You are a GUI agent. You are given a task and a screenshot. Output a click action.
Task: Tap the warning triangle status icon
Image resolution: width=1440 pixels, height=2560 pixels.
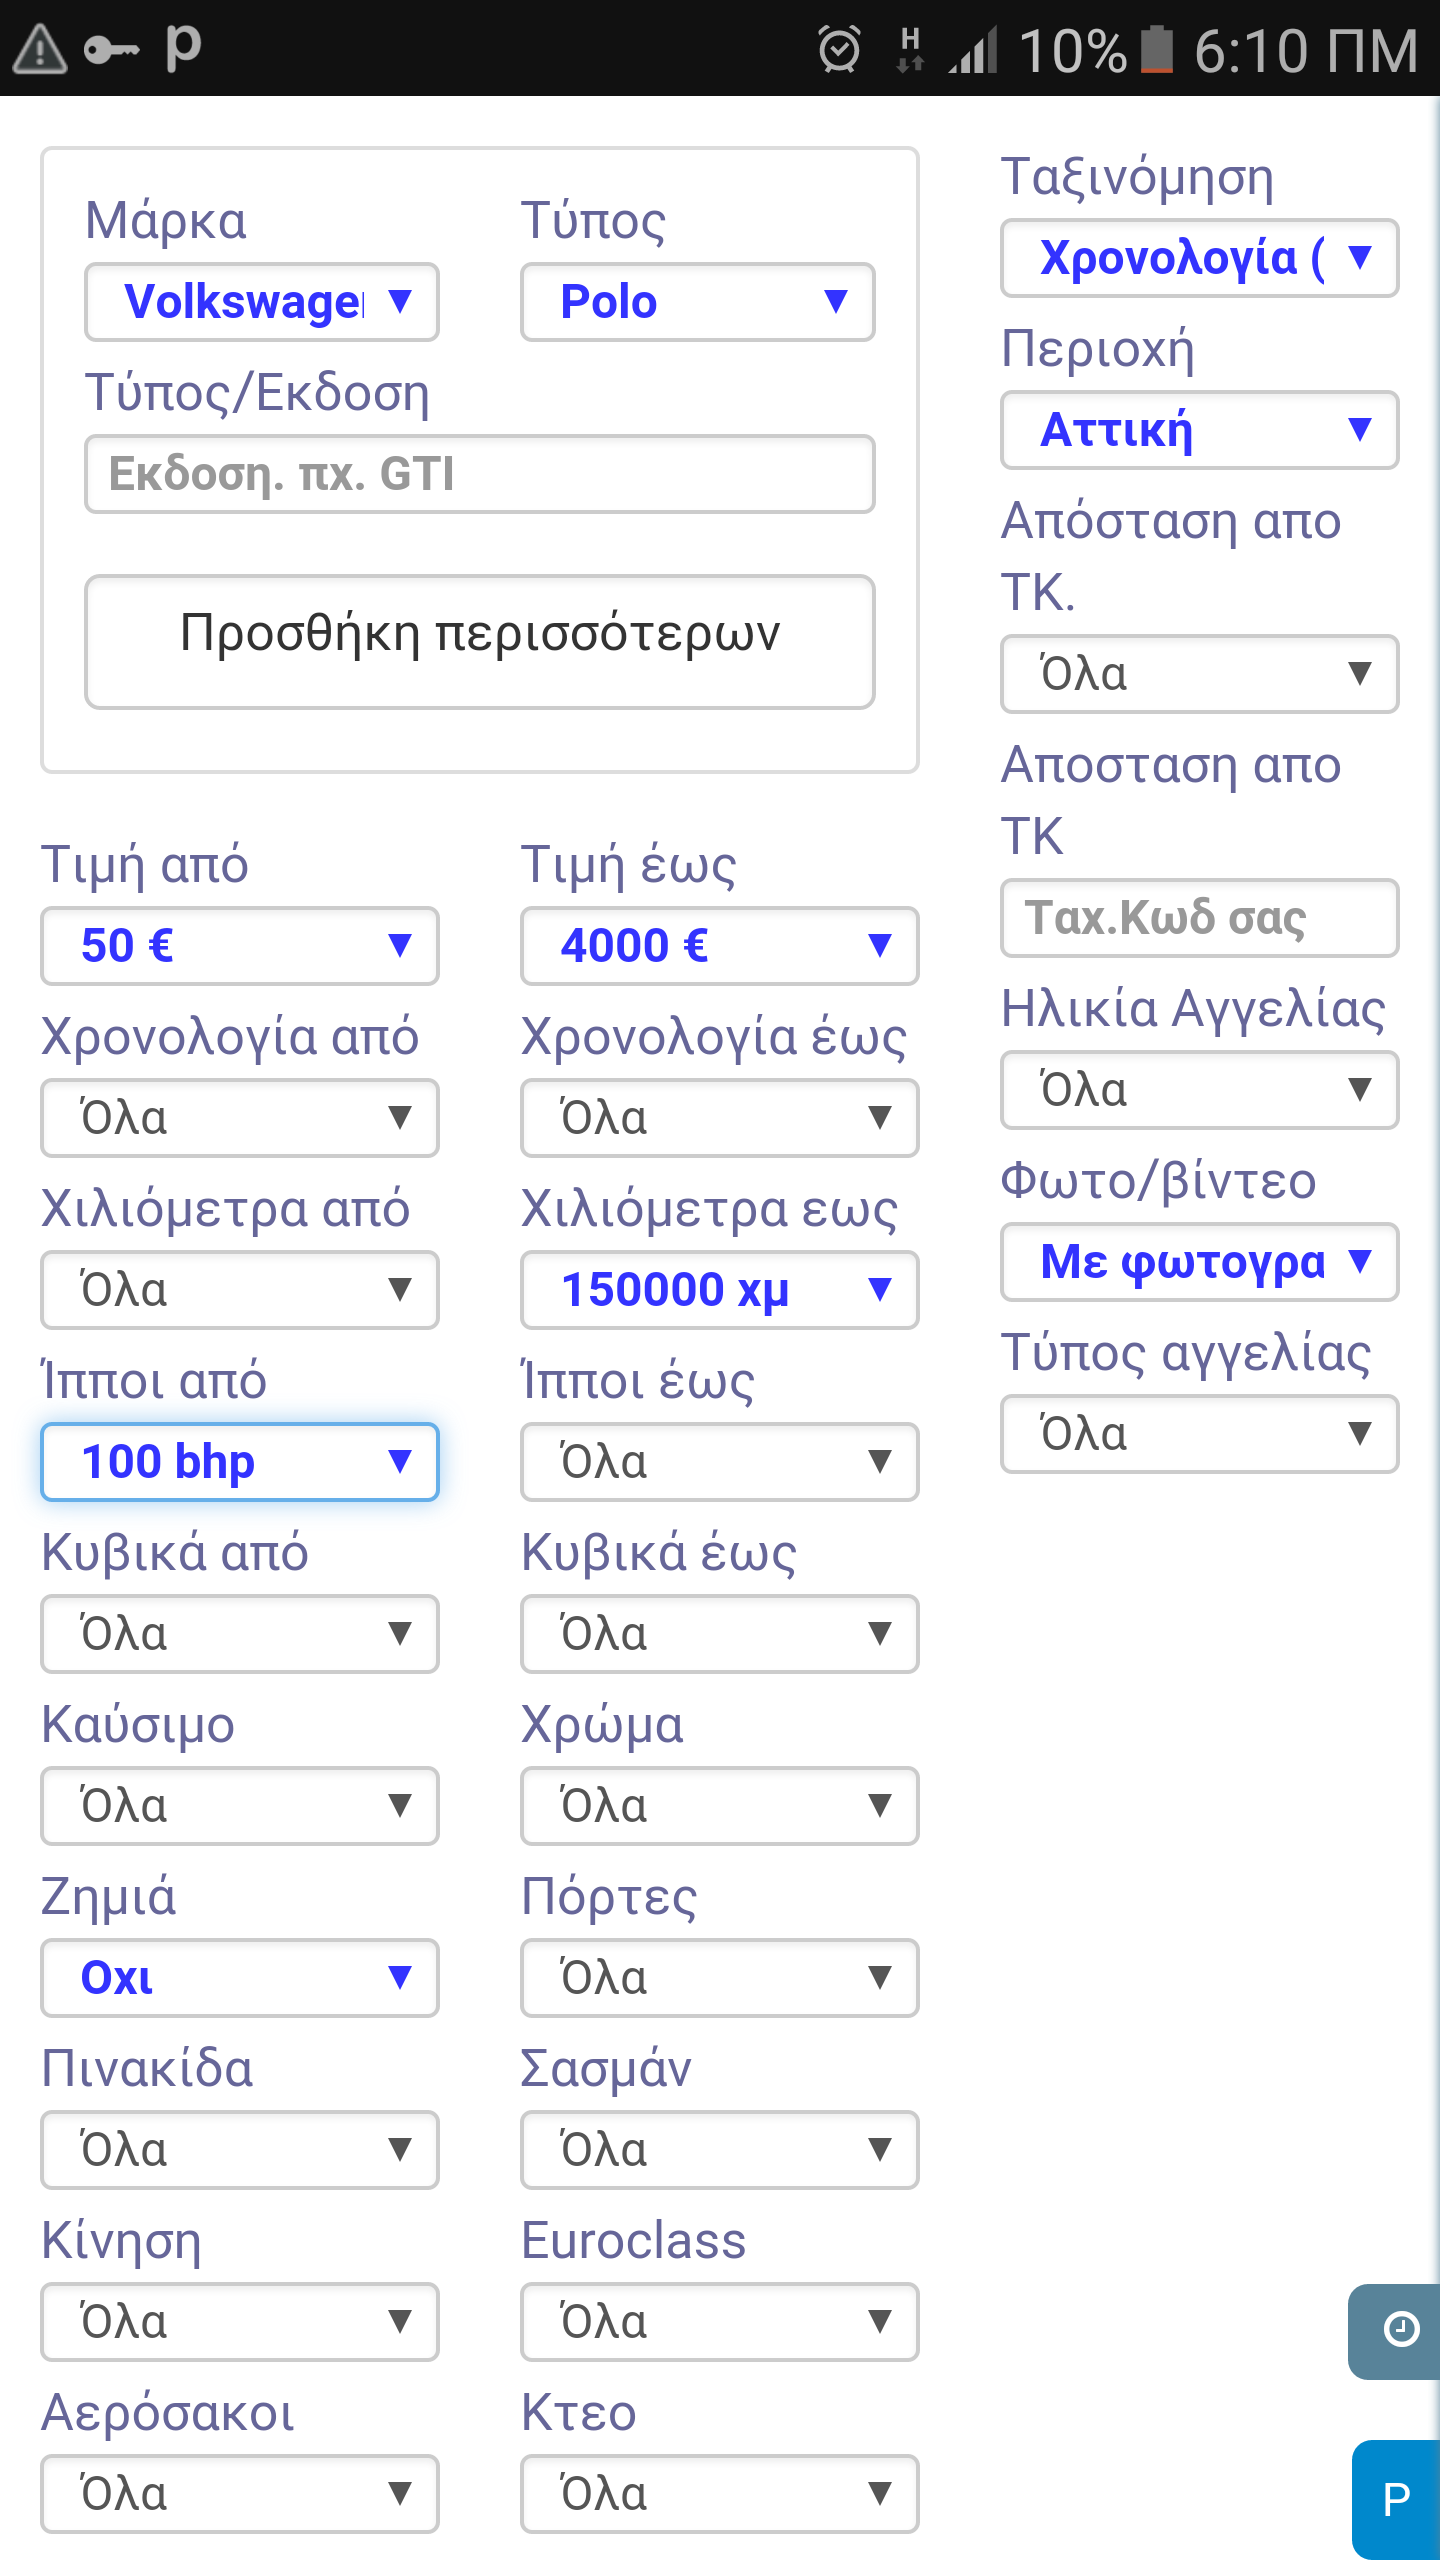click(39, 49)
